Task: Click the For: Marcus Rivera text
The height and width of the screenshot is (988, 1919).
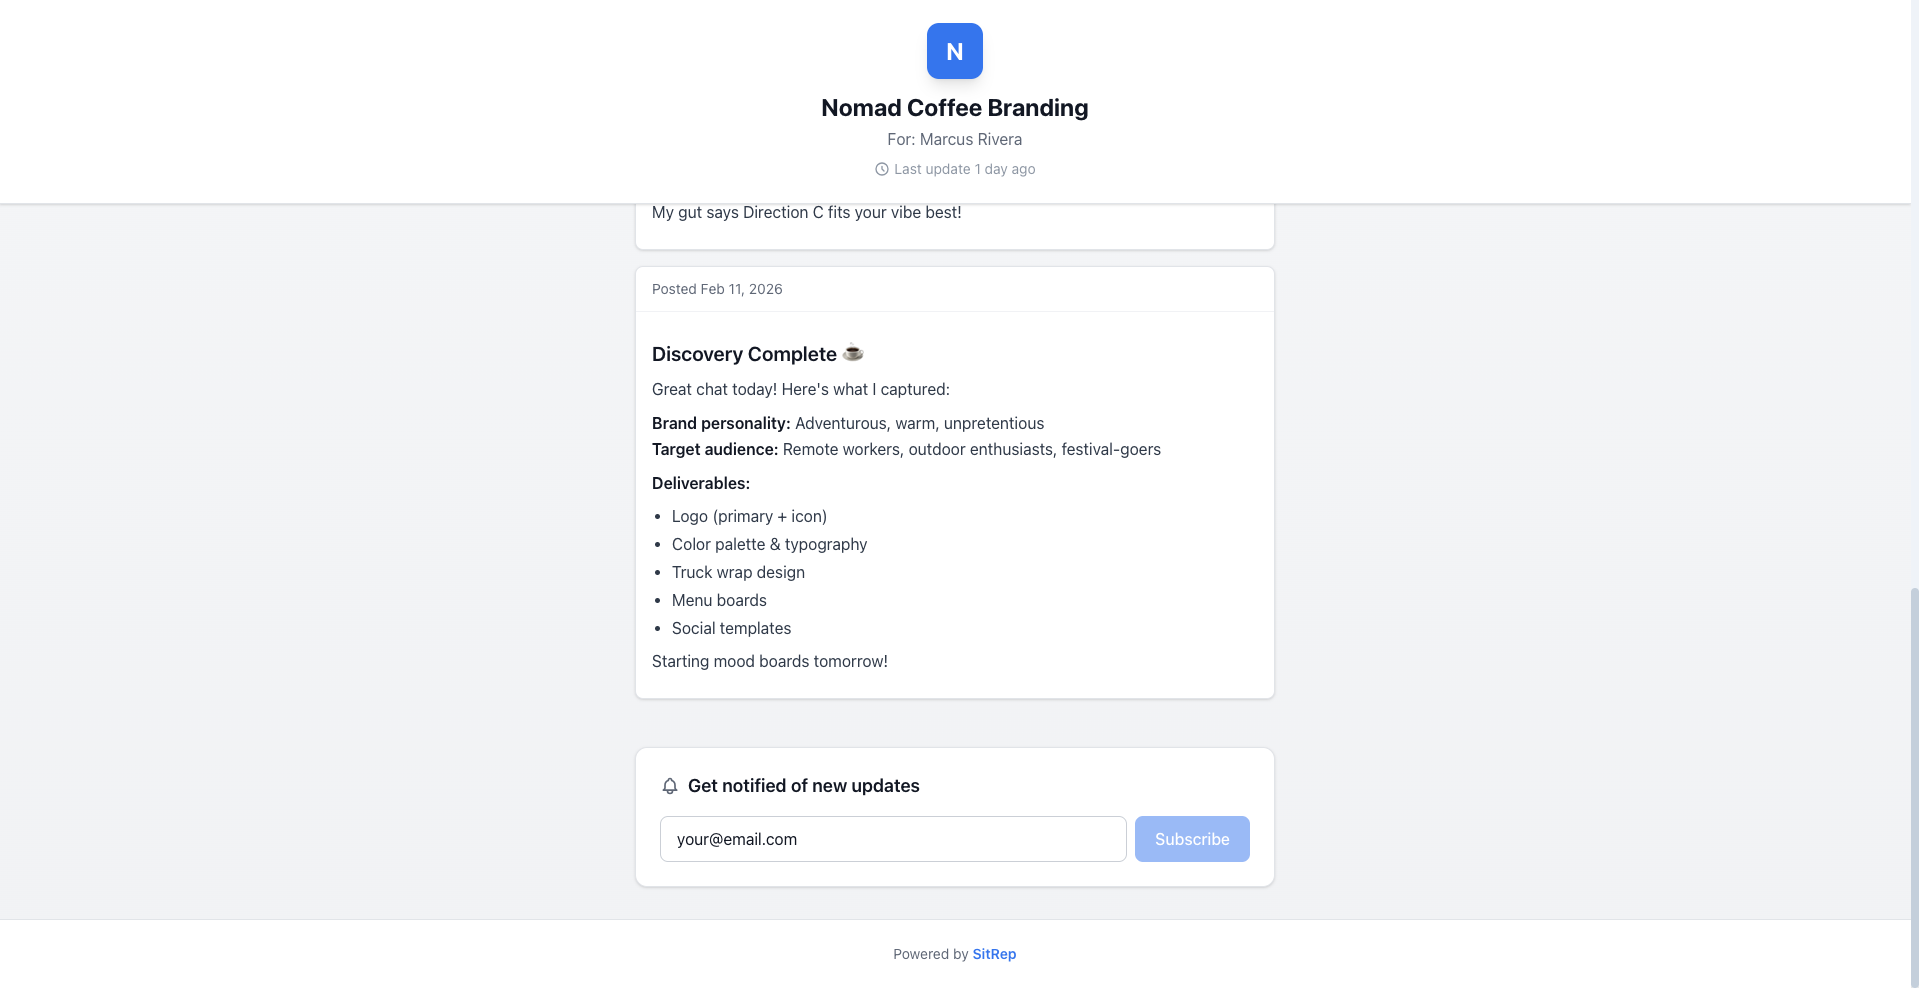Action: [954, 139]
